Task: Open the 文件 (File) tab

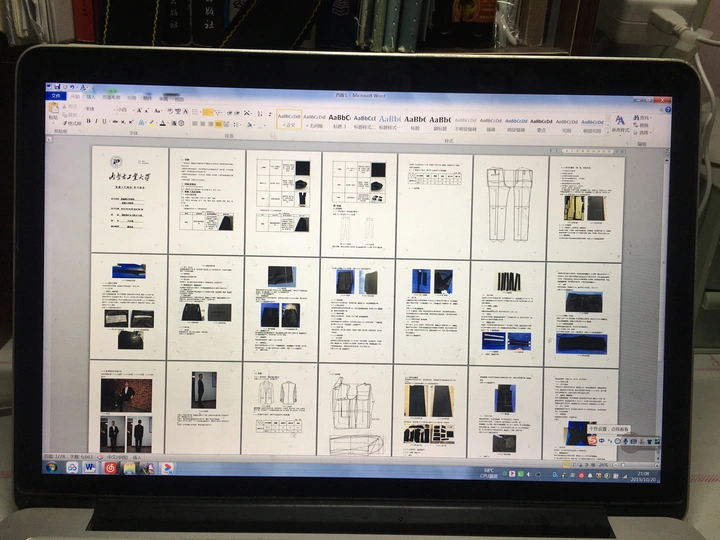Action: tap(56, 97)
